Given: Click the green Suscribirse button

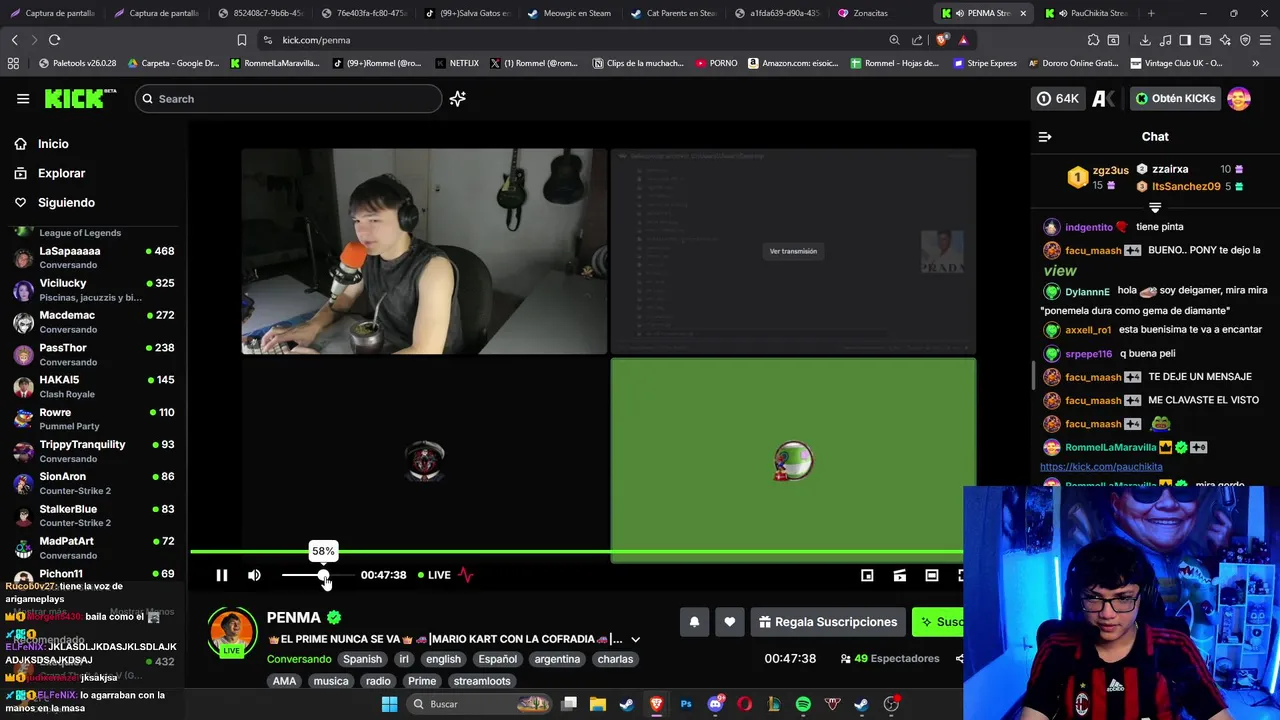Looking at the screenshot, I should pyautogui.click(x=940, y=622).
